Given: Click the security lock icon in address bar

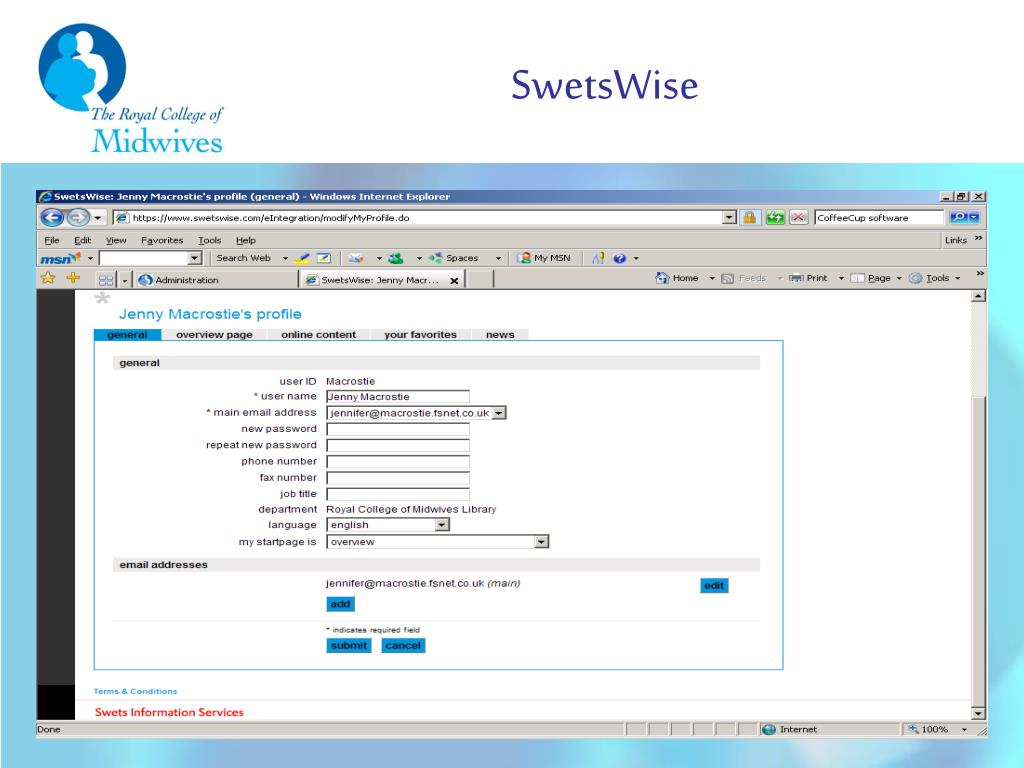Looking at the screenshot, I should [x=750, y=217].
